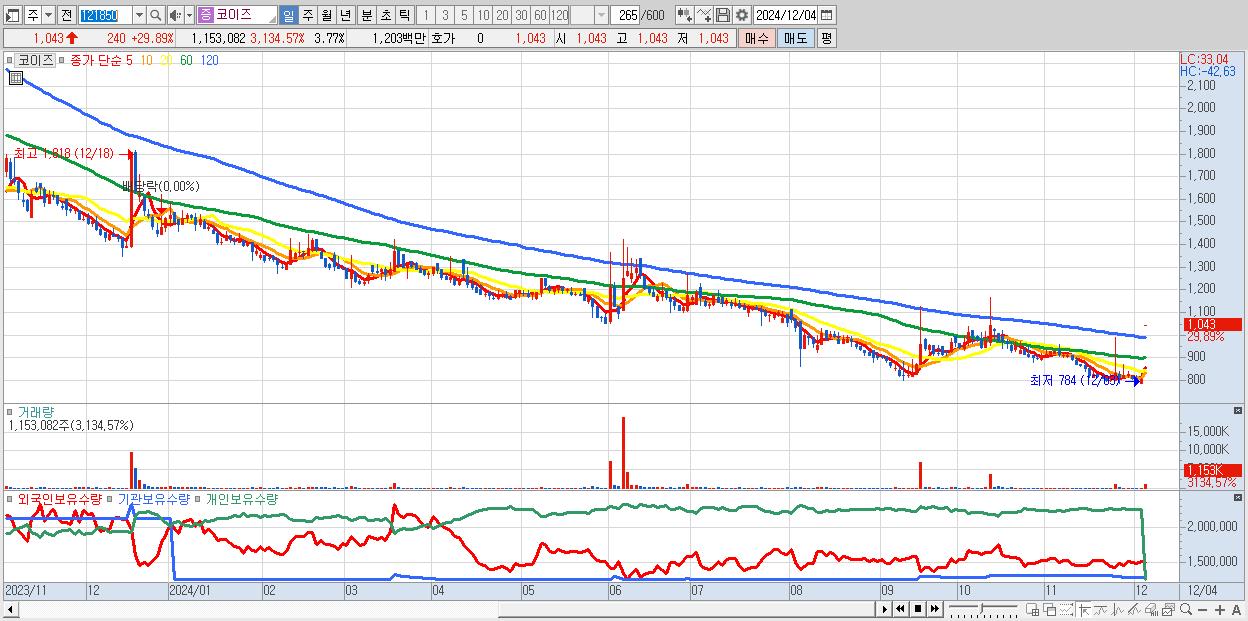Open the stock search magnifier icon
Image resolution: width=1248 pixels, height=621 pixels.
point(156,15)
